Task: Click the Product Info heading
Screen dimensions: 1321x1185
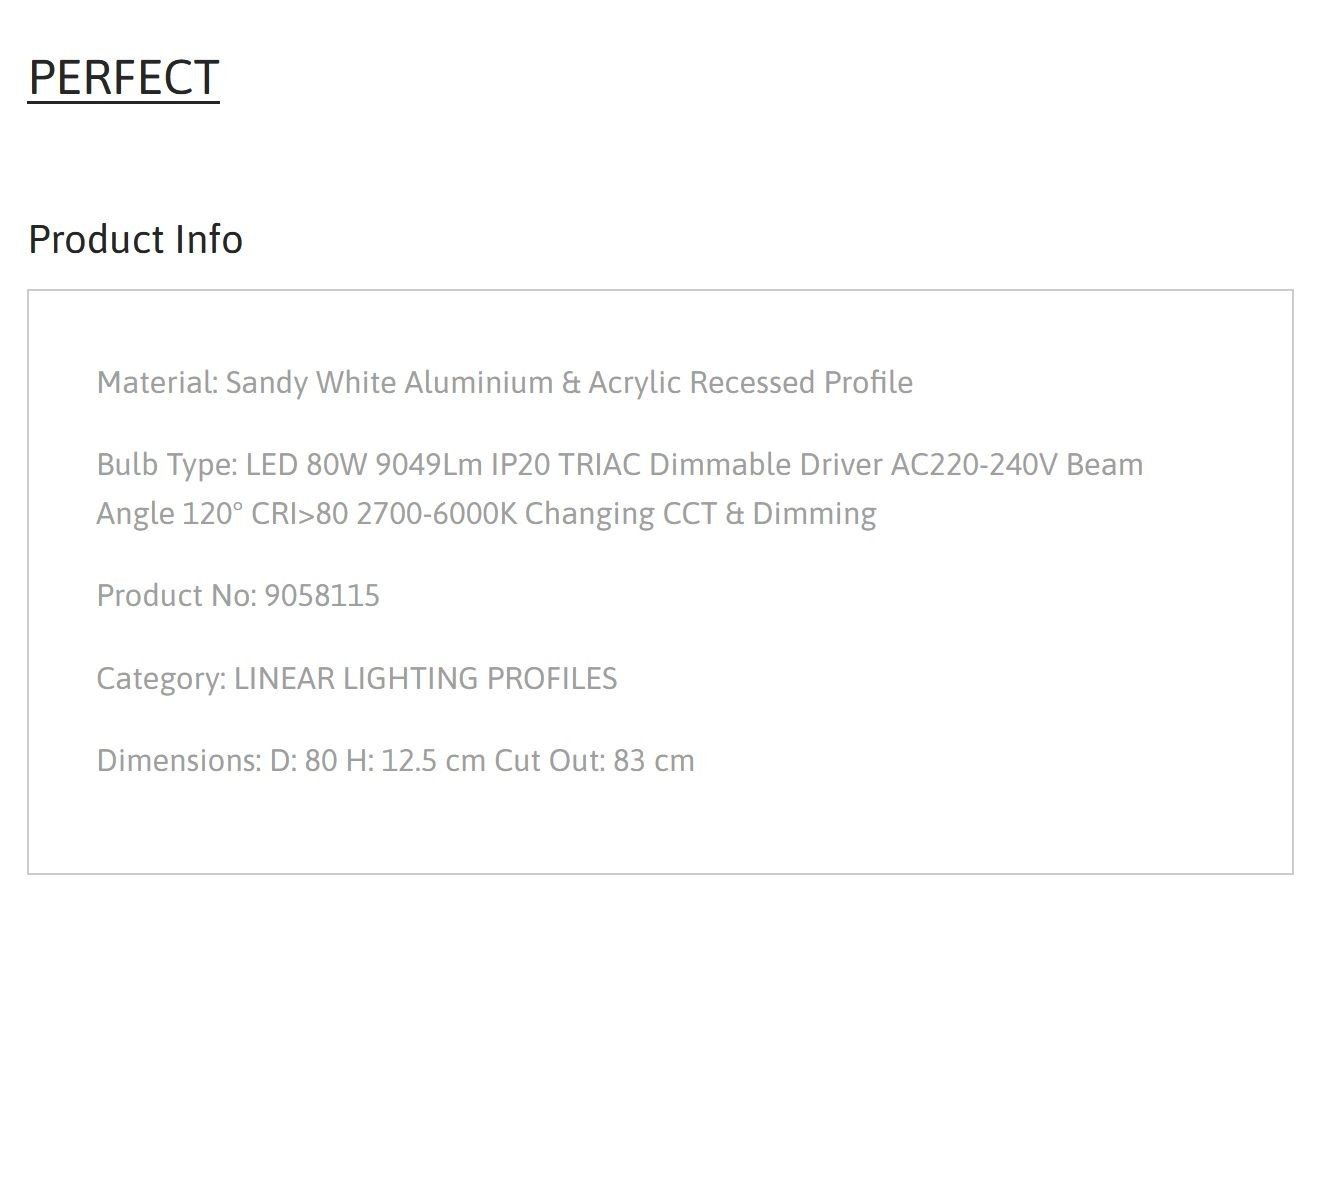Action: (x=135, y=239)
